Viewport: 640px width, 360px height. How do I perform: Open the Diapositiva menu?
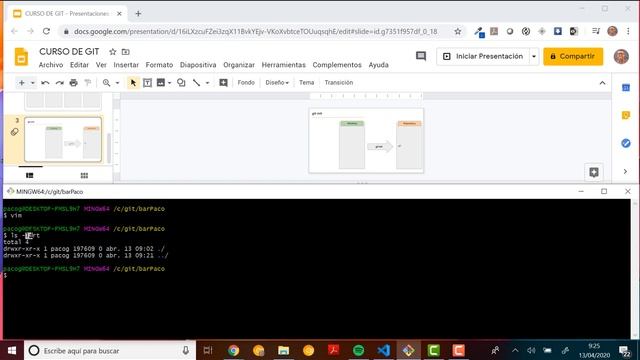point(198,65)
